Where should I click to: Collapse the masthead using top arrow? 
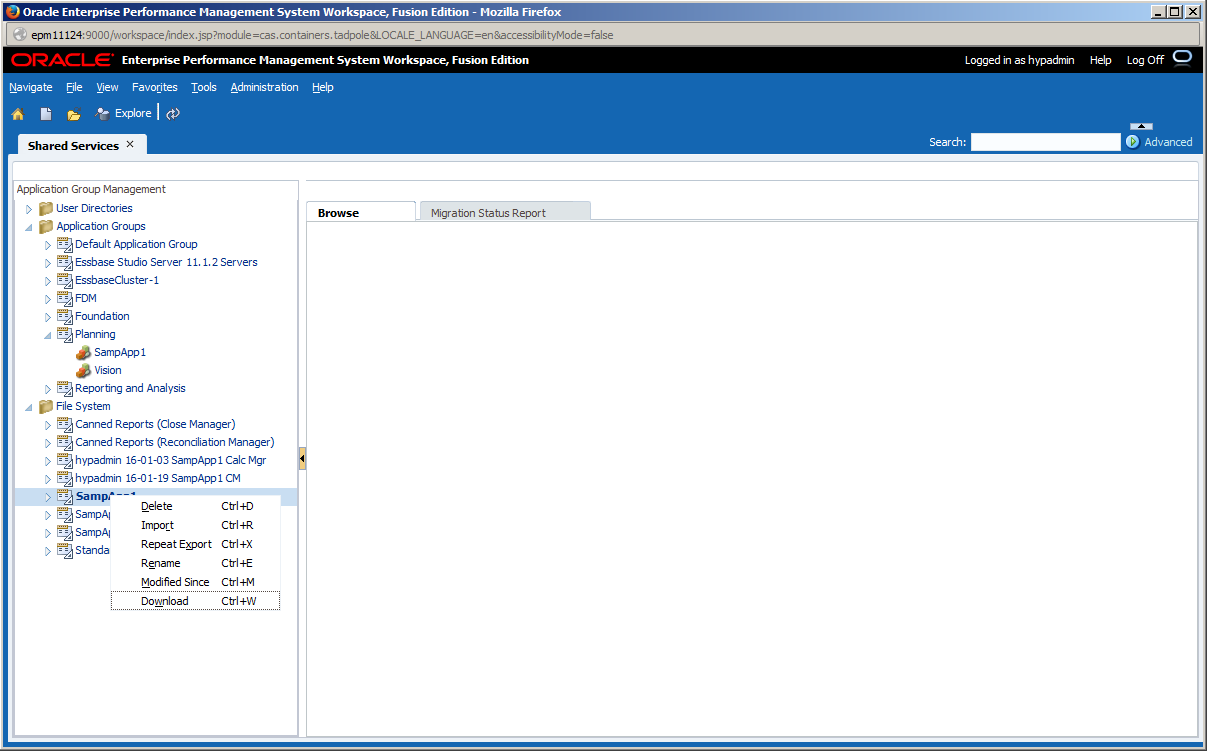pyautogui.click(x=1141, y=126)
